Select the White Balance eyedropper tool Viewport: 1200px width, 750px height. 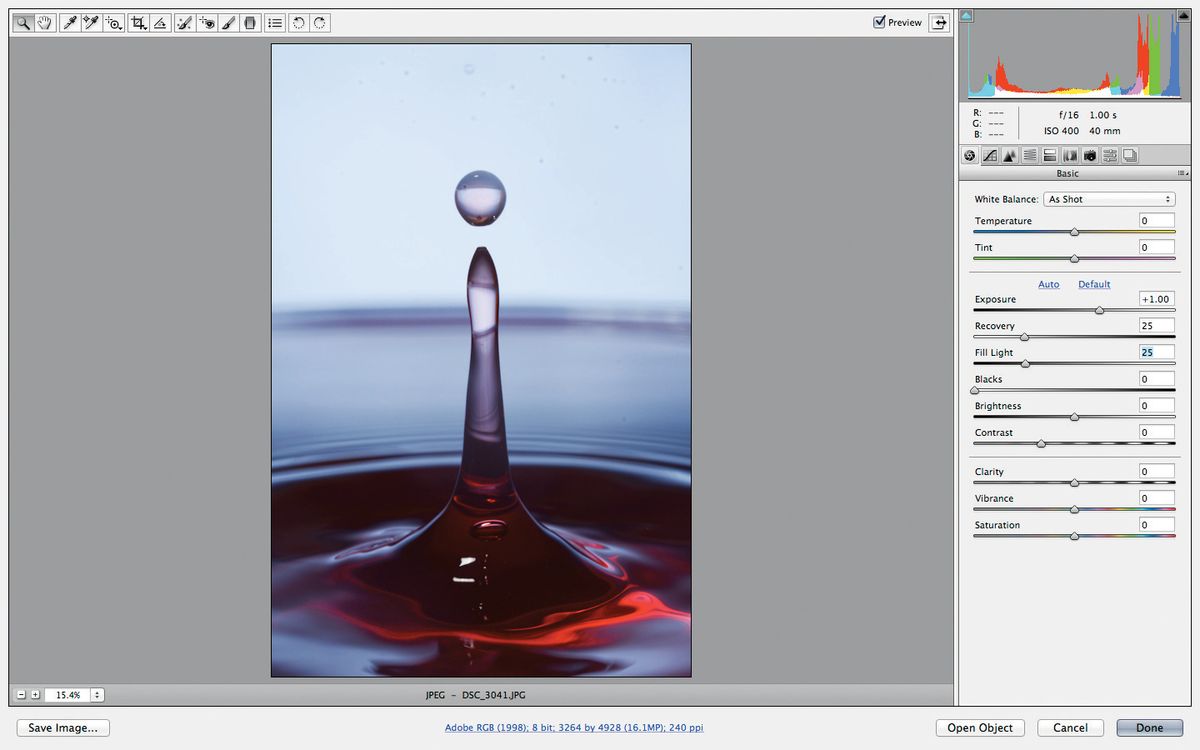point(69,22)
